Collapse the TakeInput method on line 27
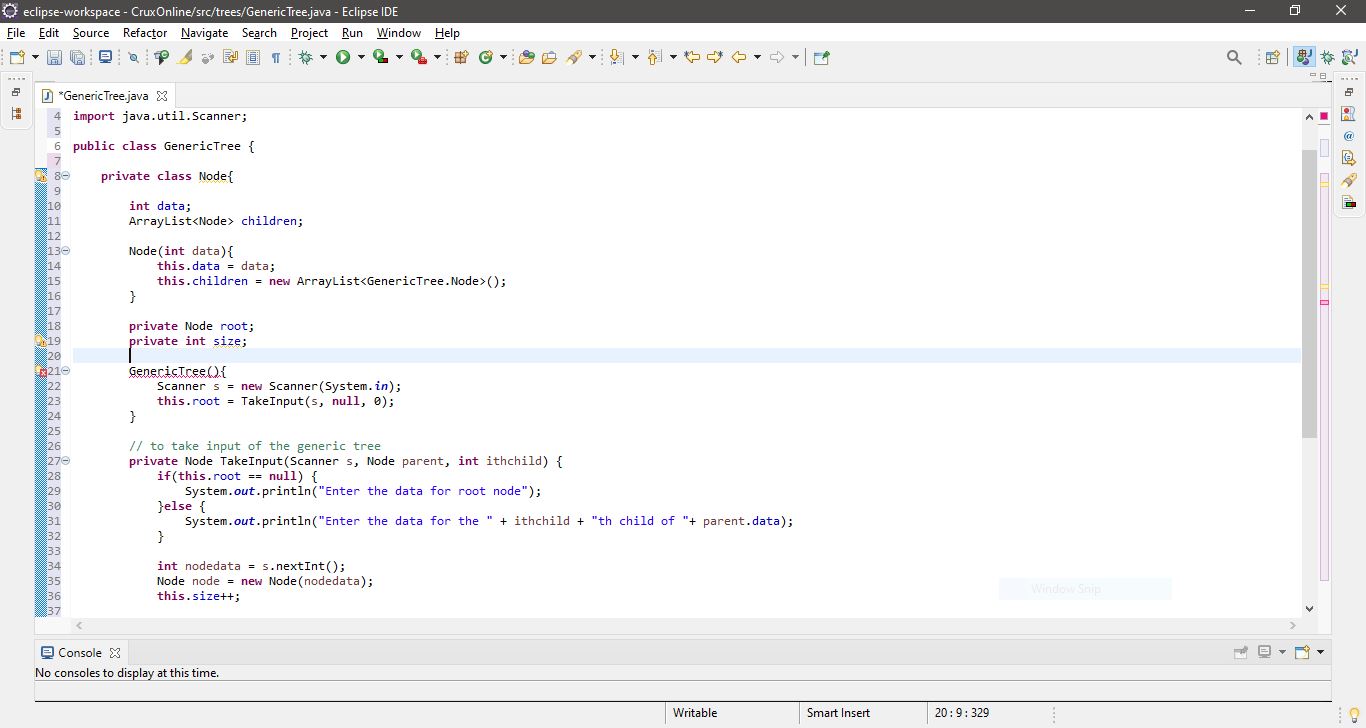Image resolution: width=1366 pixels, height=728 pixels. [x=66, y=461]
